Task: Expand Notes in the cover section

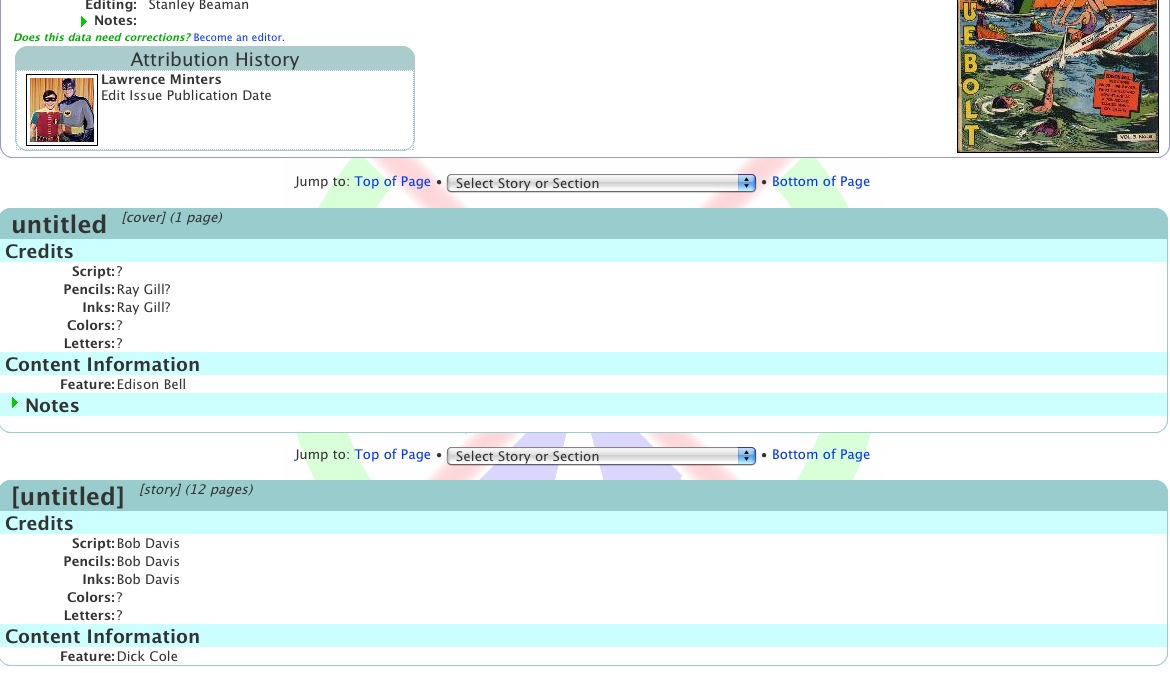Action: coord(15,404)
